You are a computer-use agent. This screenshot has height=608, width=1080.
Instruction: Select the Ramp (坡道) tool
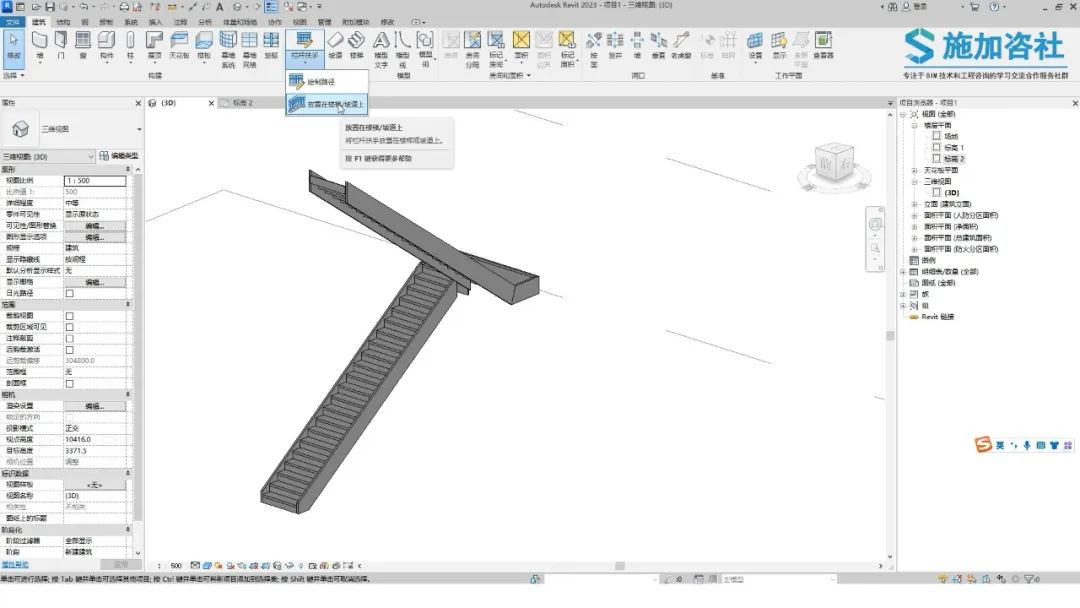tap(335, 45)
